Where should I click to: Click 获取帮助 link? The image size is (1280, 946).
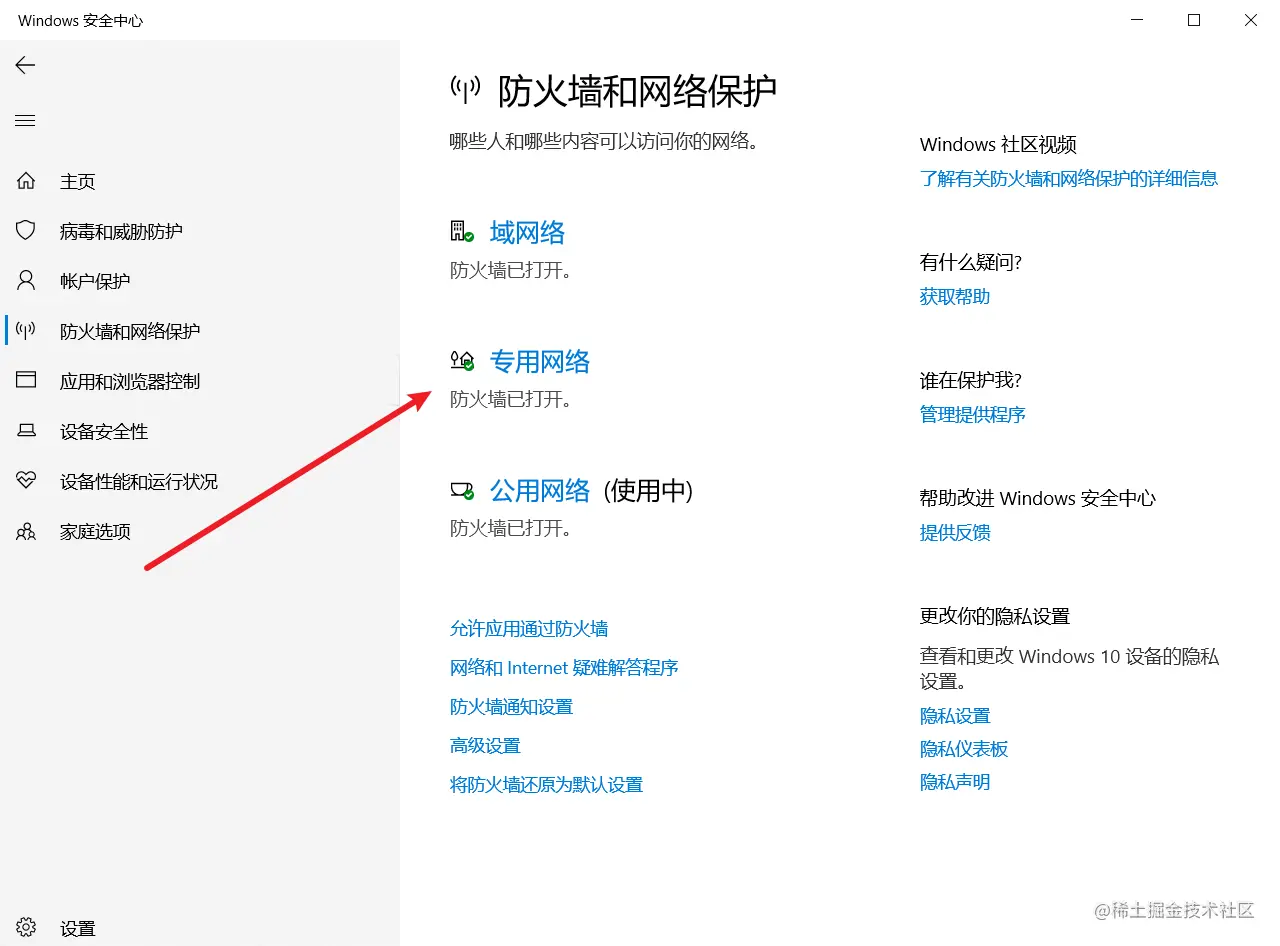click(x=955, y=296)
